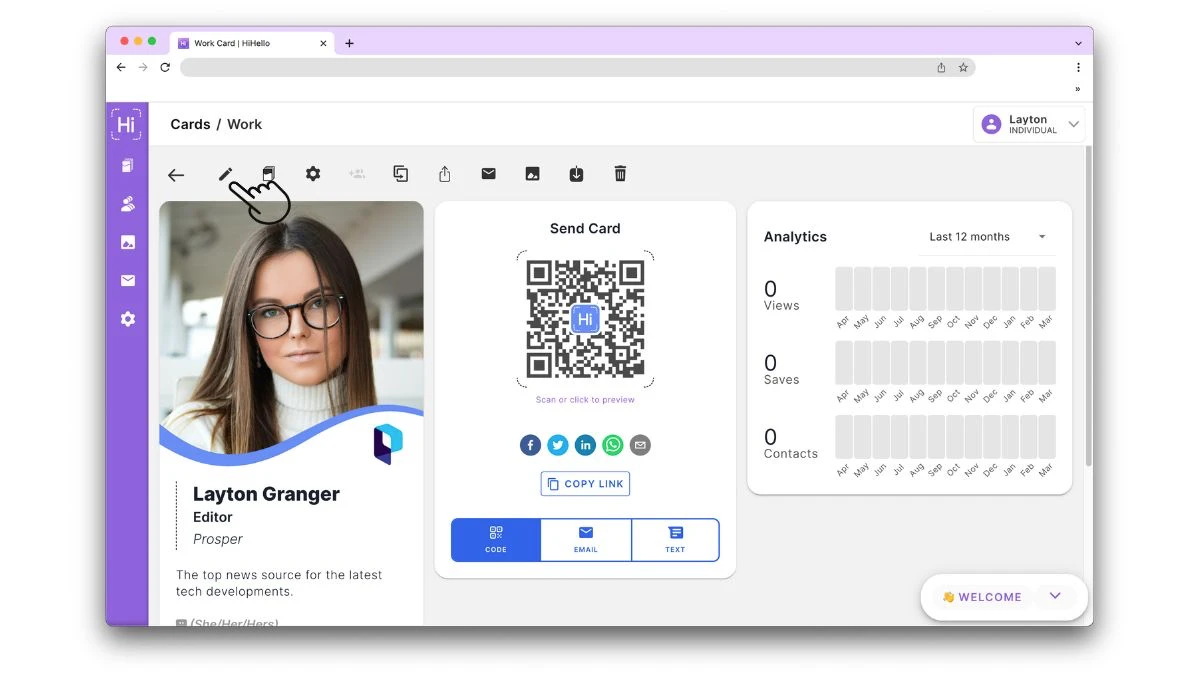
Task: Select the Edit pencil icon in the toolbar
Action: 225,173
